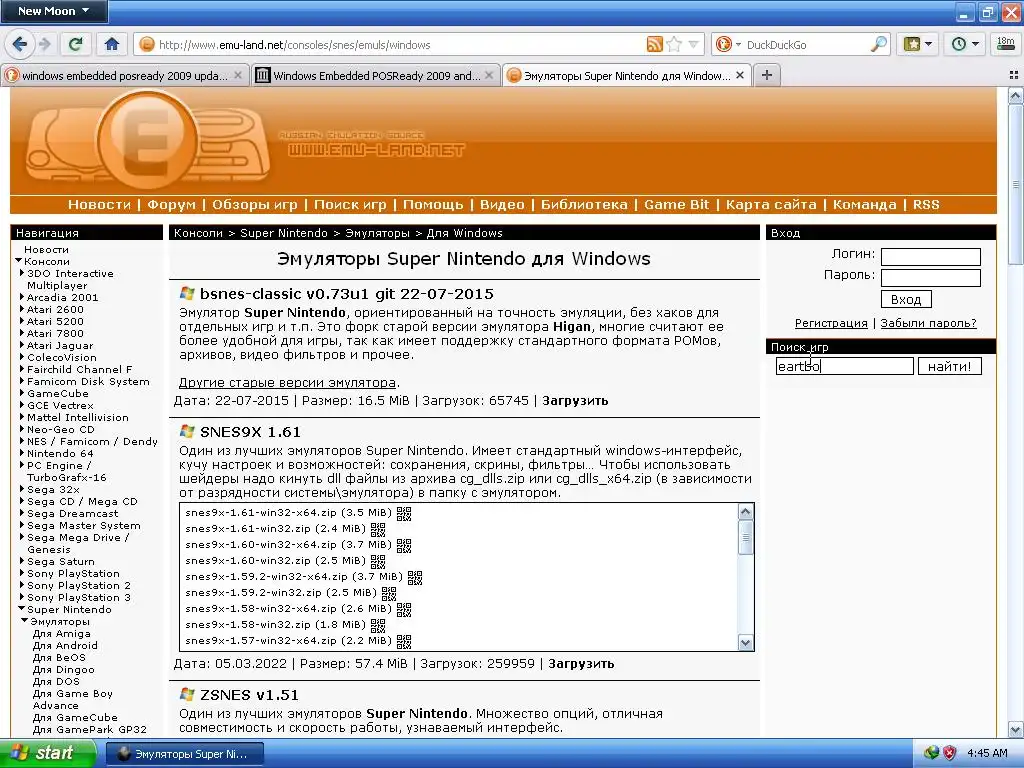Screen dimensions: 1024x768
Task: Bookmark page with the star icon
Action: 674,44
